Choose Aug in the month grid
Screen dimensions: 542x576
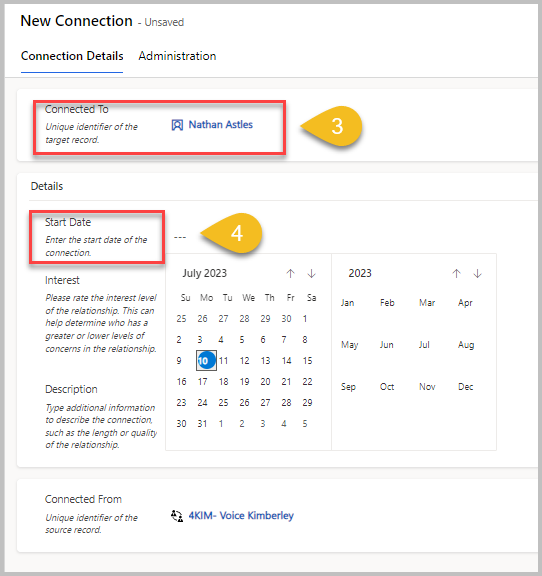(466, 345)
